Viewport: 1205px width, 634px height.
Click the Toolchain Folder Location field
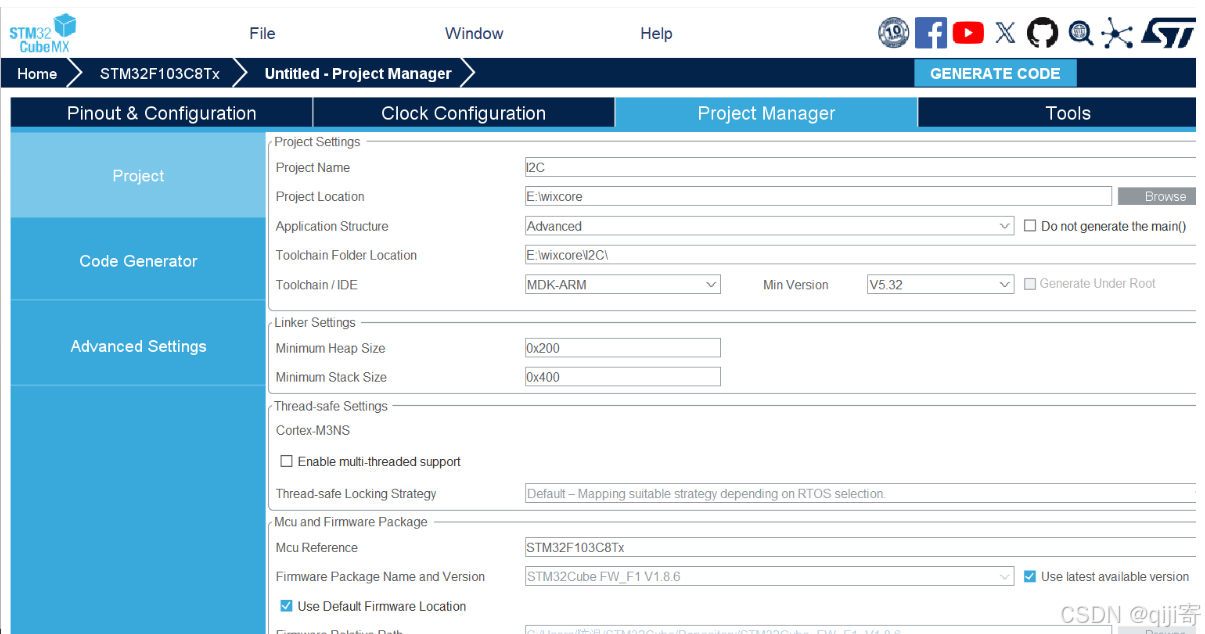(860, 255)
